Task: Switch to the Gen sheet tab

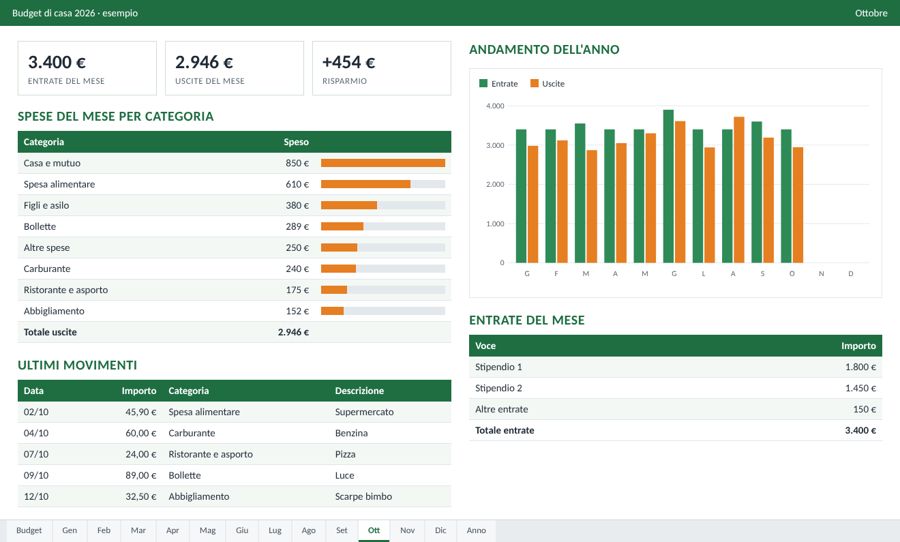Action: 69,530
